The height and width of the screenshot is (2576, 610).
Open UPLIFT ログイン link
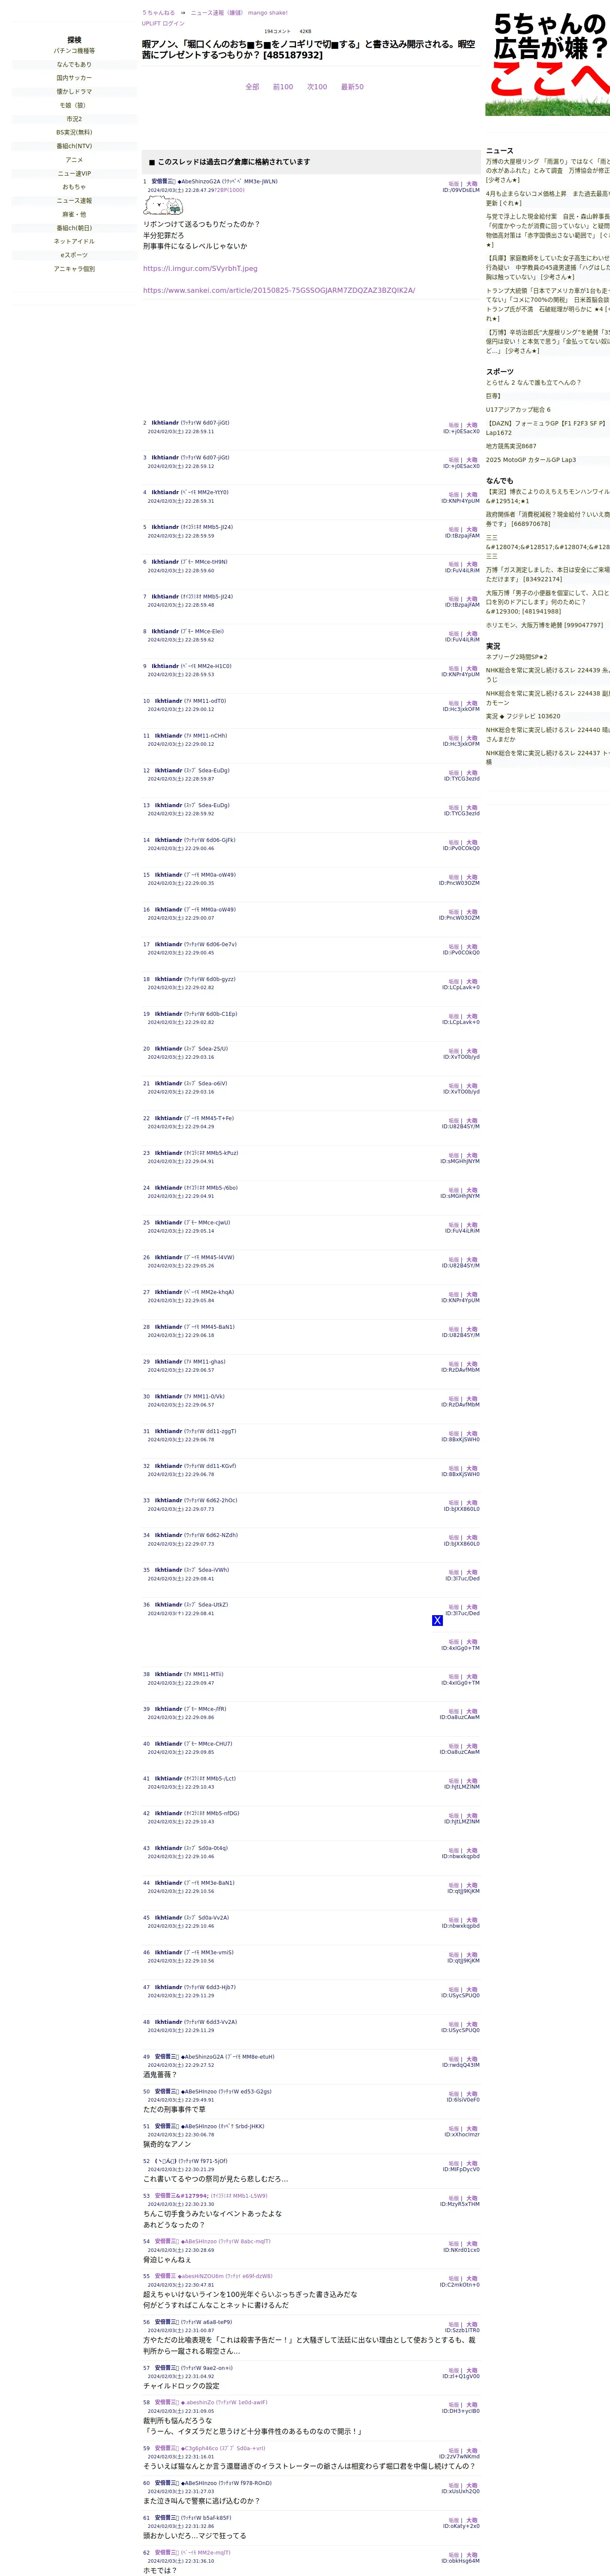point(163,23)
